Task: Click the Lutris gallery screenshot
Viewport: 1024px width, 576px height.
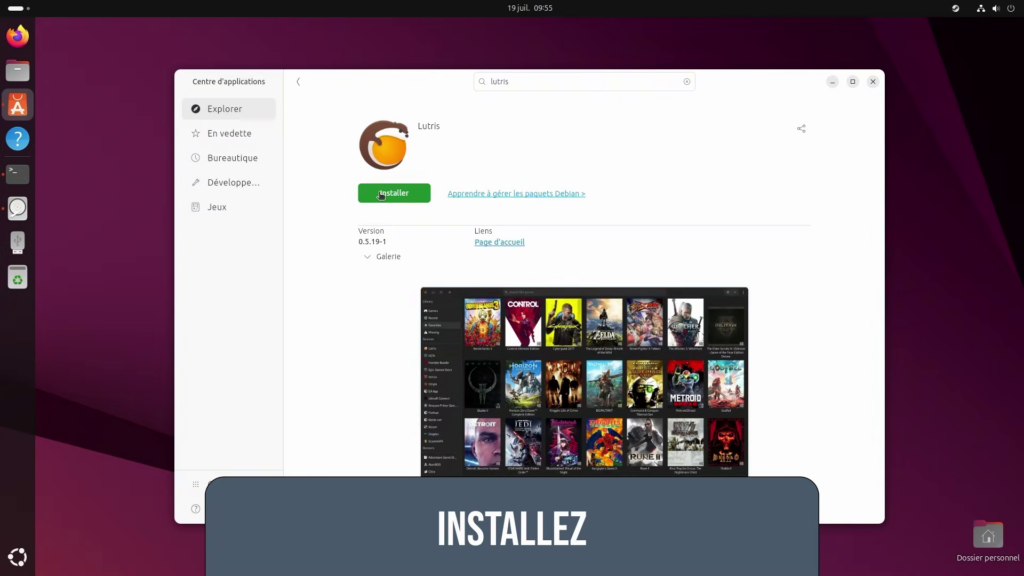Action: coord(584,382)
